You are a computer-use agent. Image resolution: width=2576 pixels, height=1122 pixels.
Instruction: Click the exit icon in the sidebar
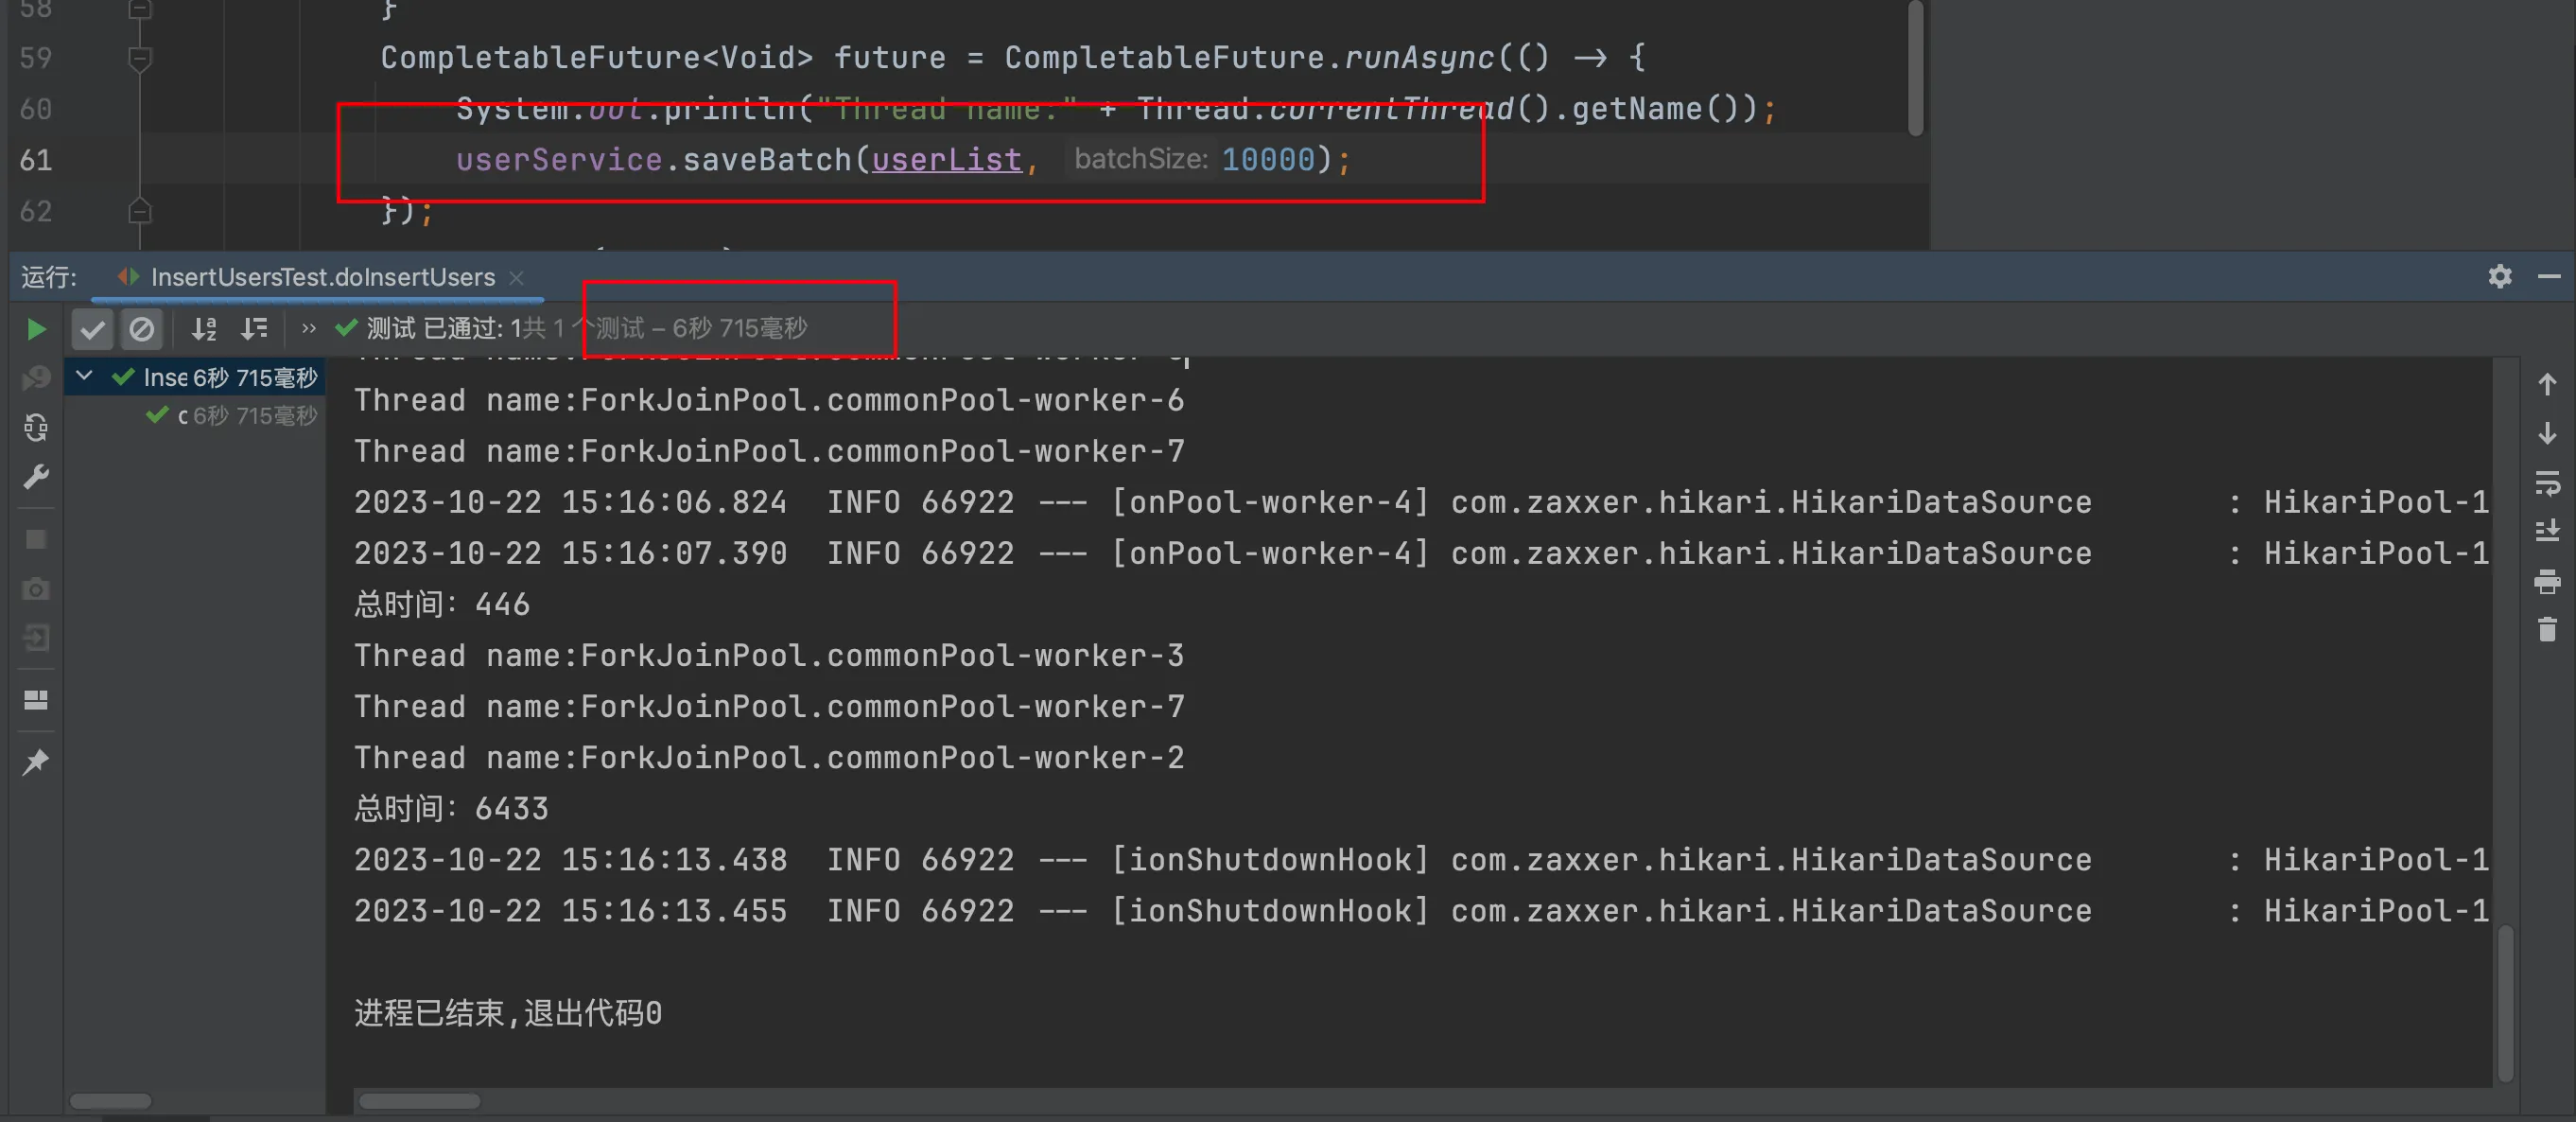[x=36, y=638]
